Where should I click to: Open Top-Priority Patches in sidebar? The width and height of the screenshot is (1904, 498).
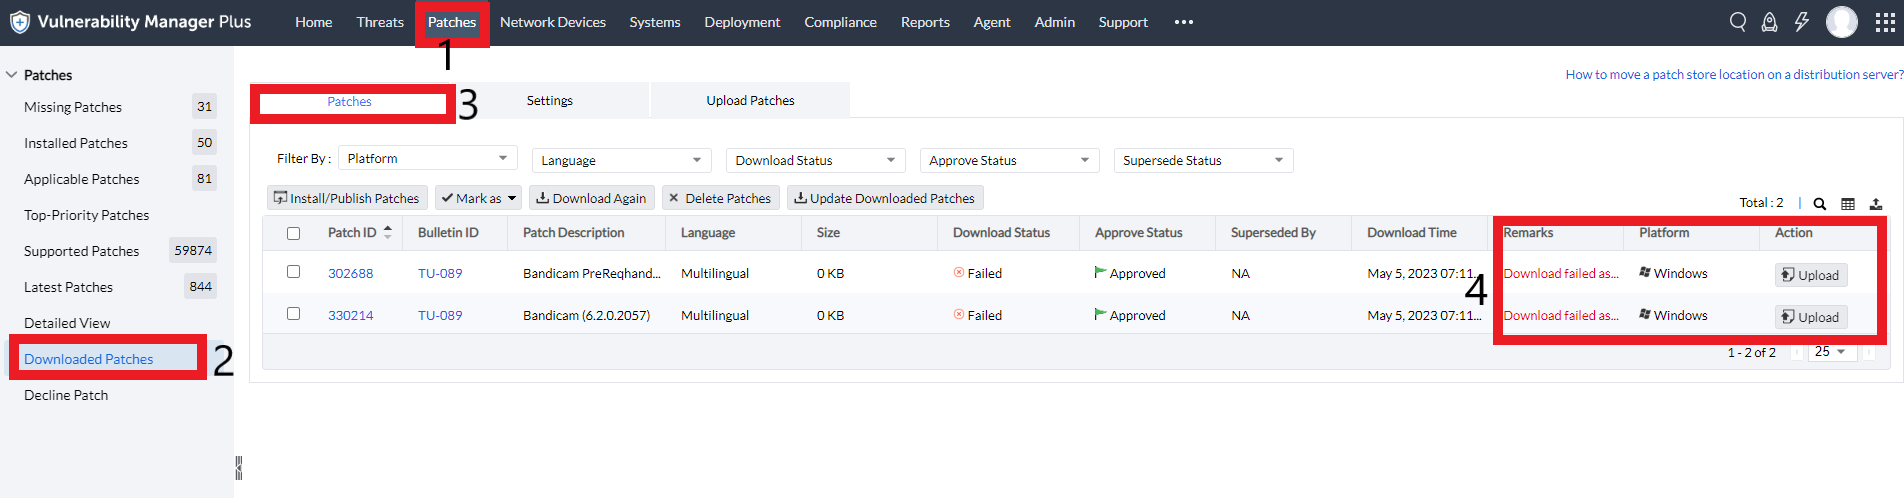coord(87,215)
